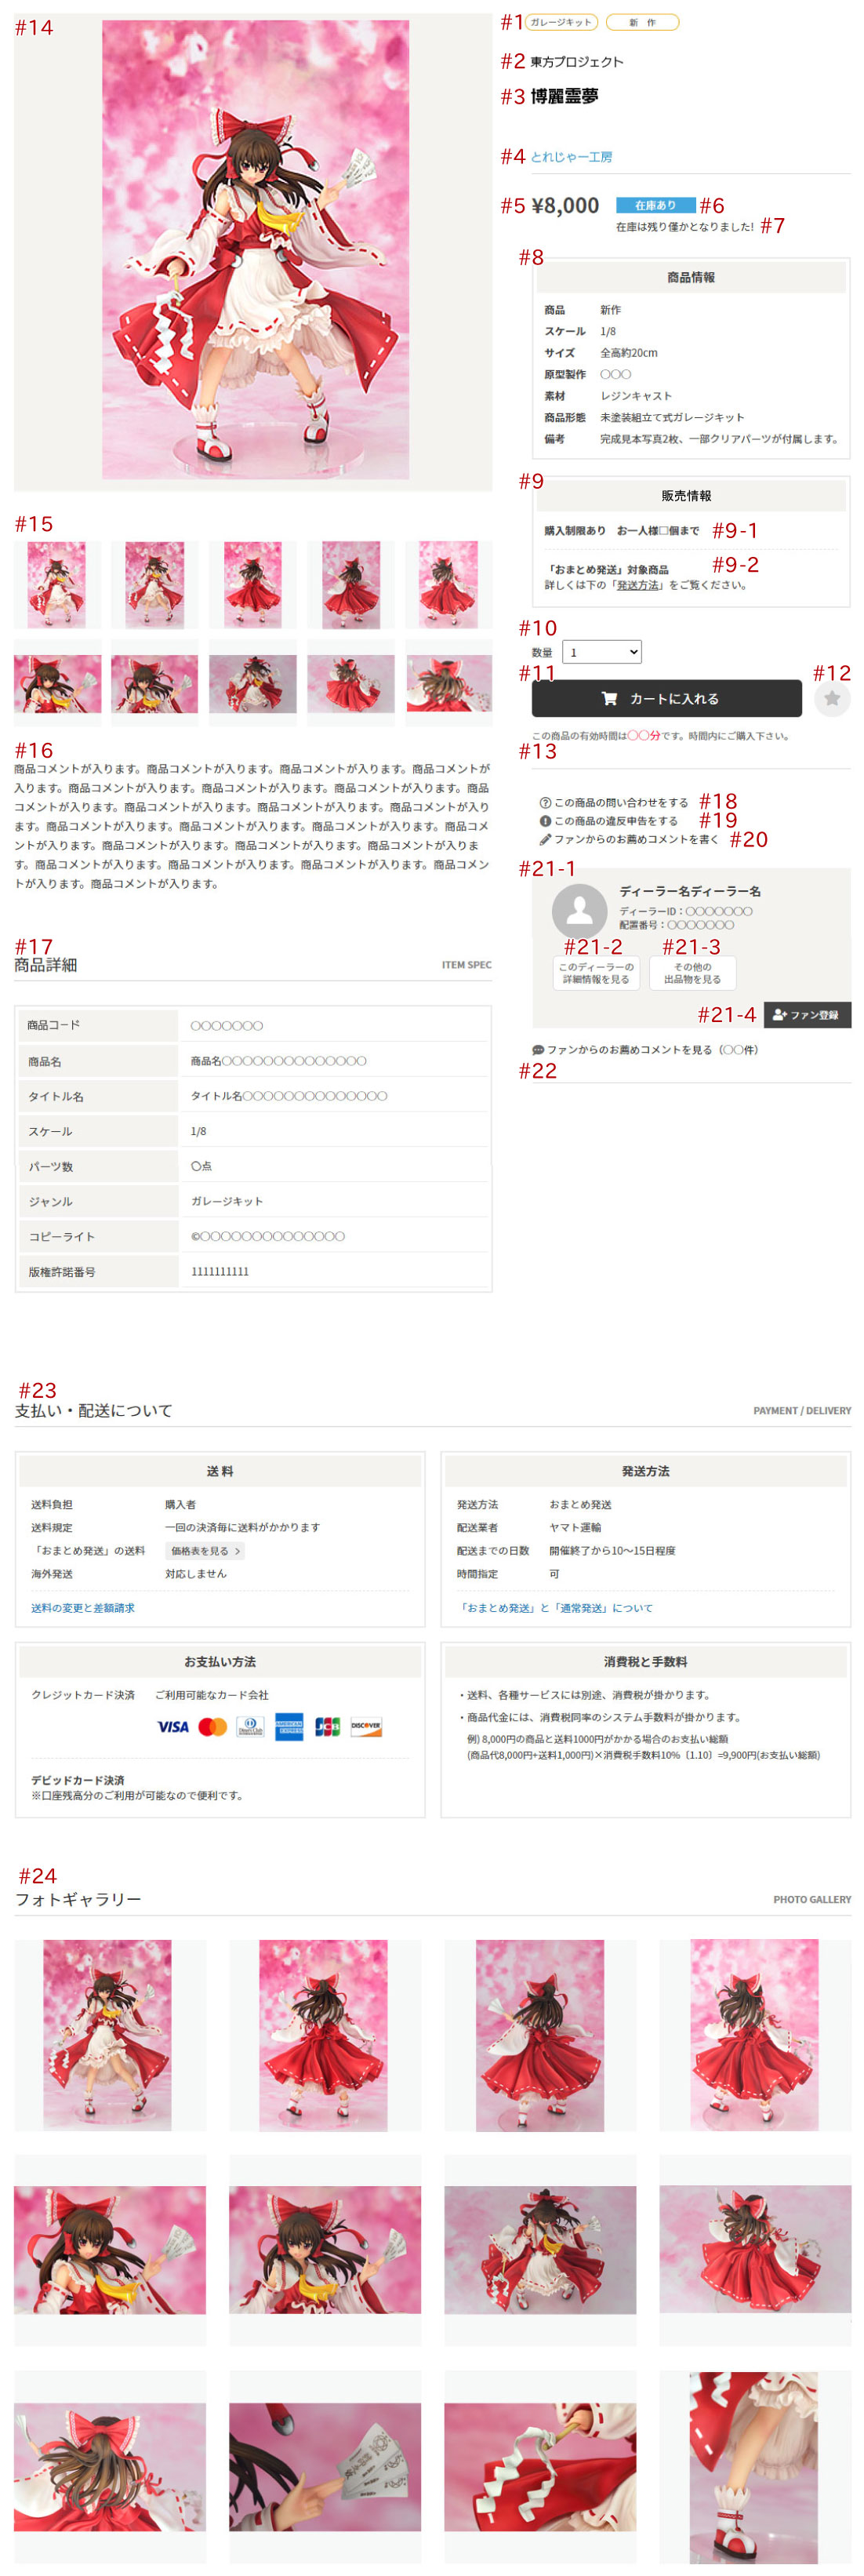The image size is (864, 2576).
Task: Click the JCB card logo
Action: point(327,1726)
